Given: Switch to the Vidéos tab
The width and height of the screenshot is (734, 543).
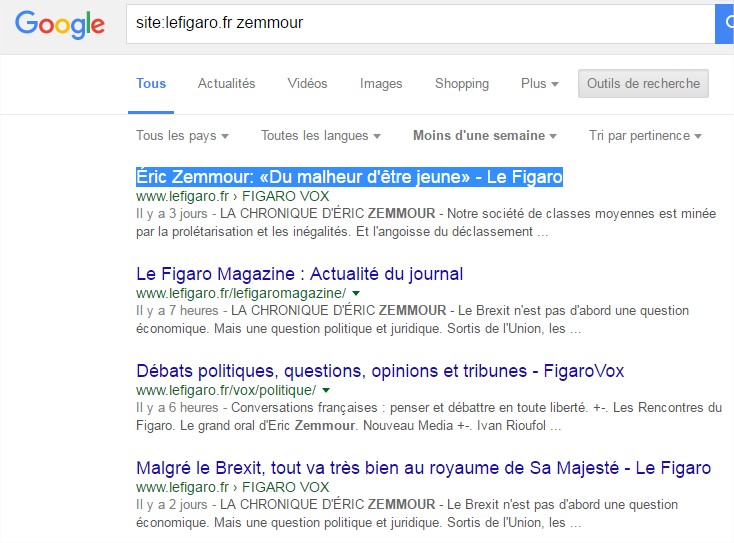Looking at the screenshot, I should click(307, 83).
